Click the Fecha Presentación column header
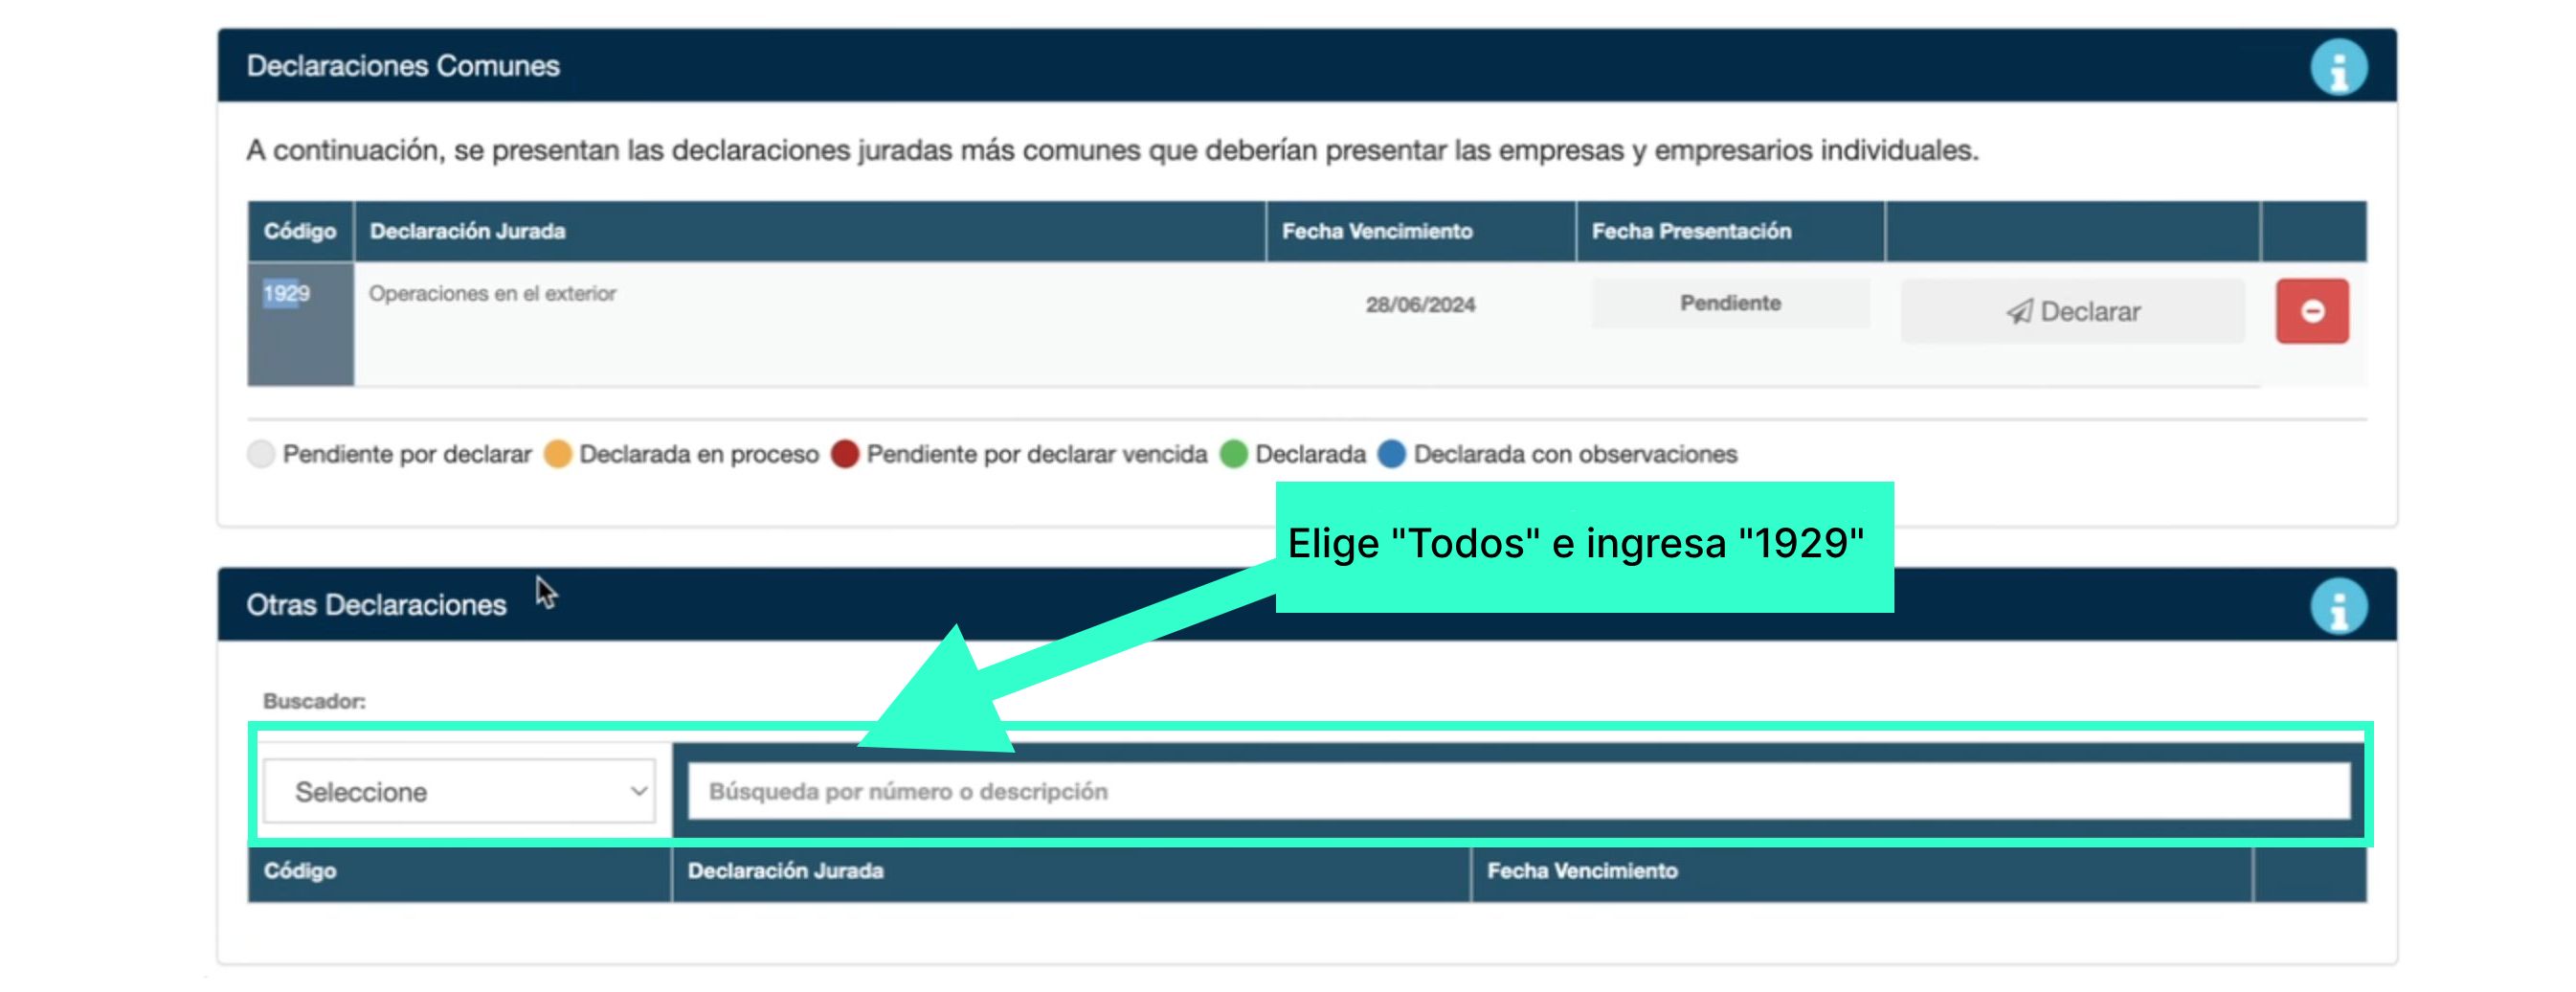The width and height of the screenshot is (2576, 992). click(x=1691, y=232)
